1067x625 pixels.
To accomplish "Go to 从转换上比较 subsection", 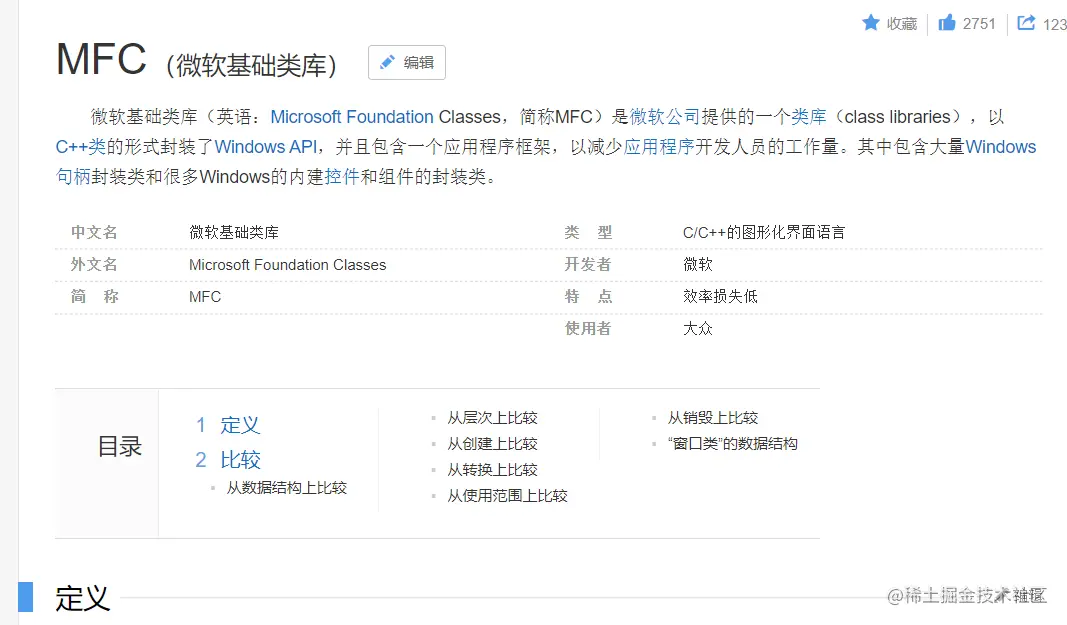I will 492,469.
